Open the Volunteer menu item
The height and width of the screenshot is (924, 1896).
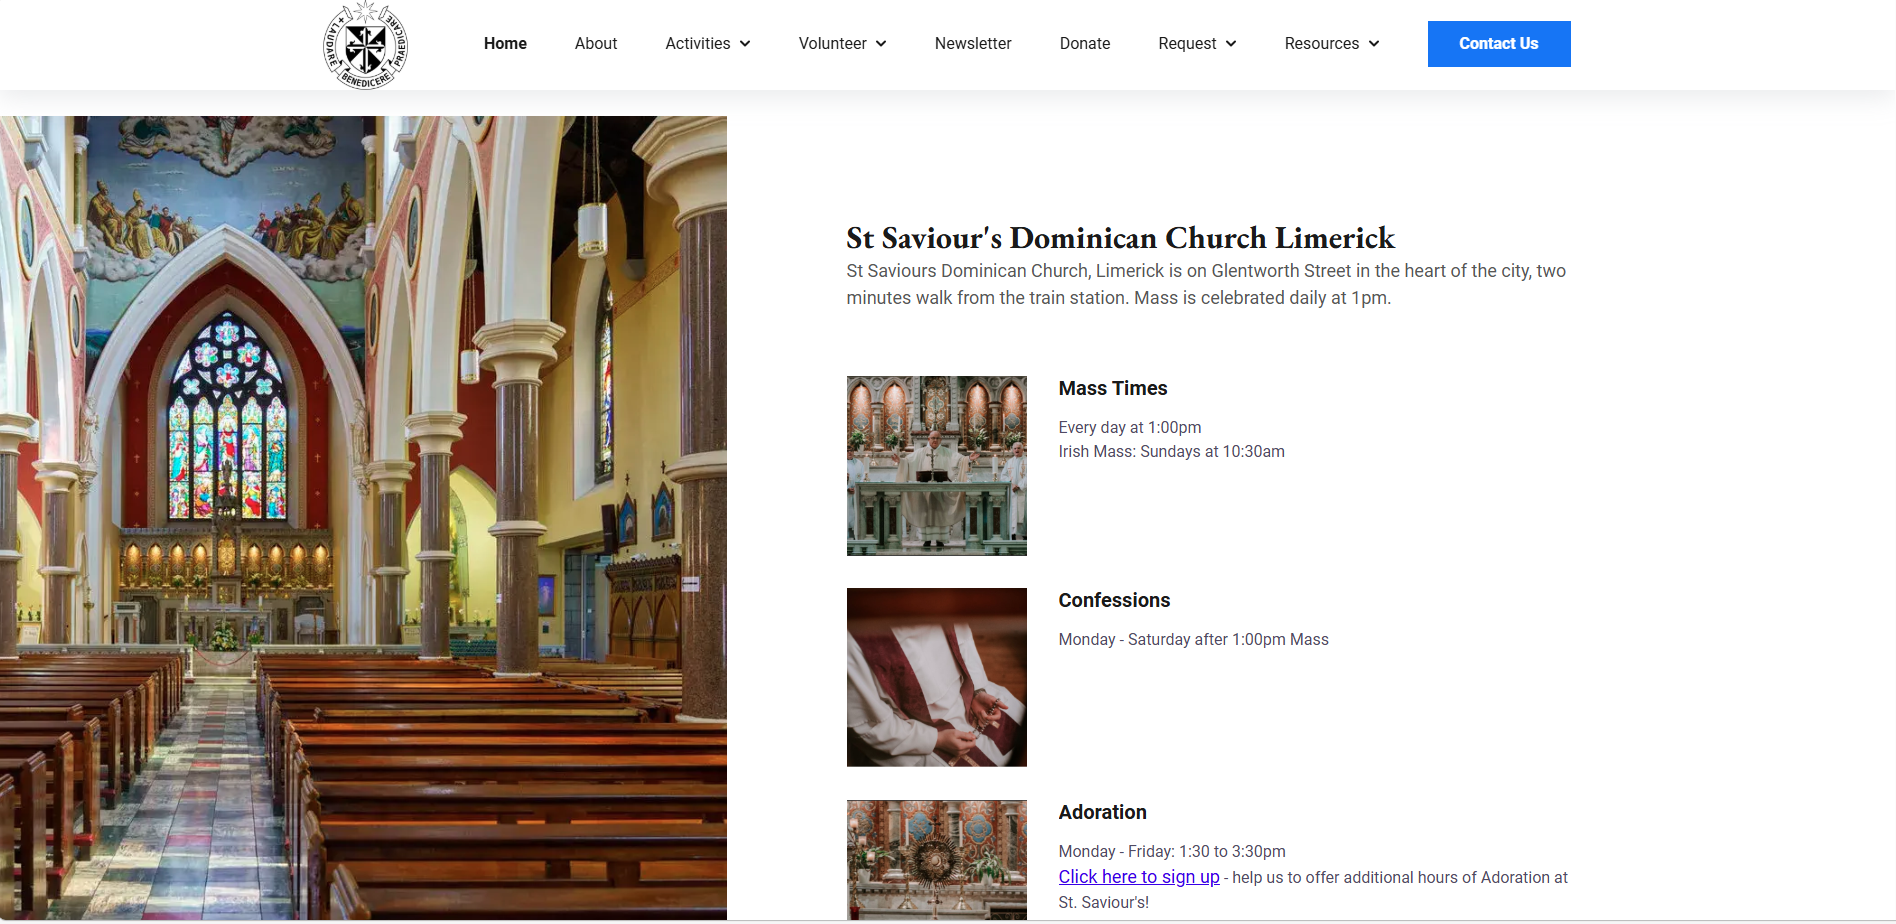[833, 44]
